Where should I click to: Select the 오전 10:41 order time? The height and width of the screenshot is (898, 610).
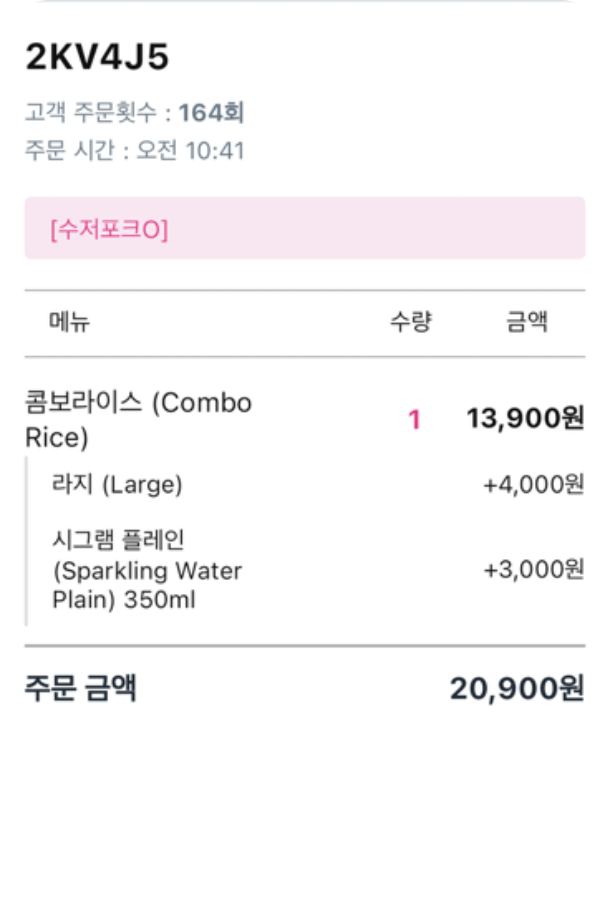click(191, 151)
